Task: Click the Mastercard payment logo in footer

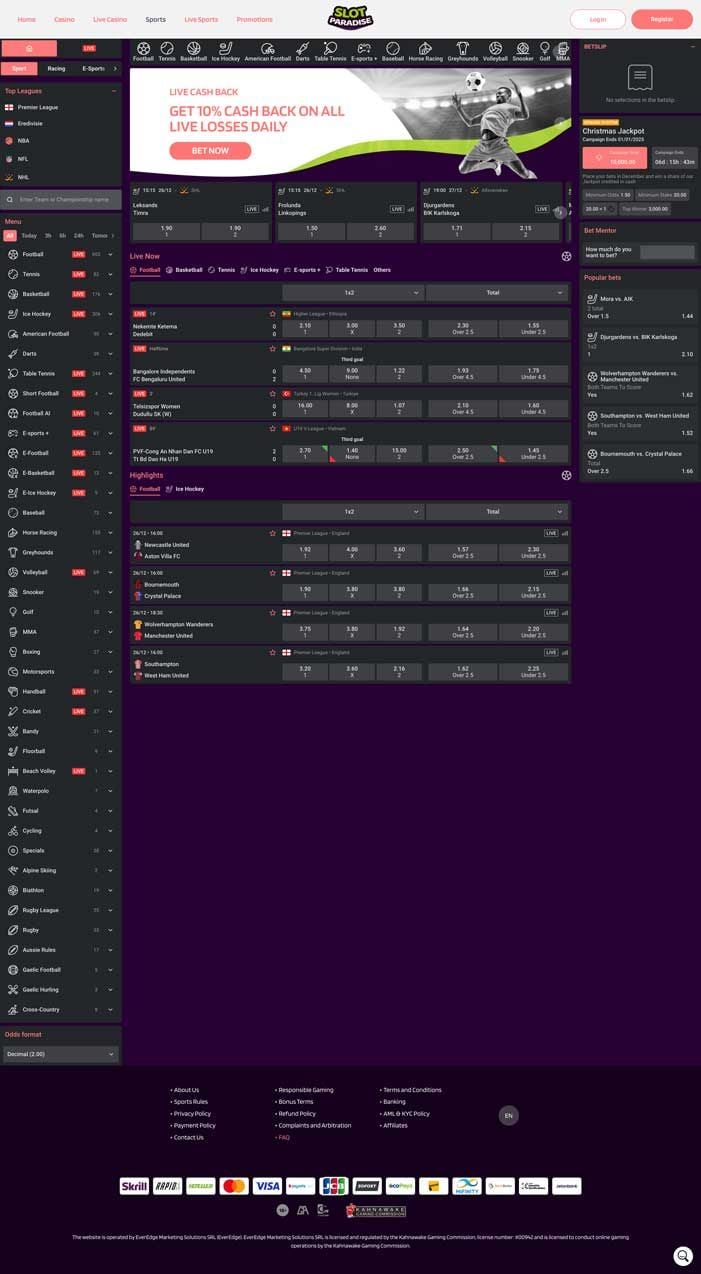Action: [233, 1186]
